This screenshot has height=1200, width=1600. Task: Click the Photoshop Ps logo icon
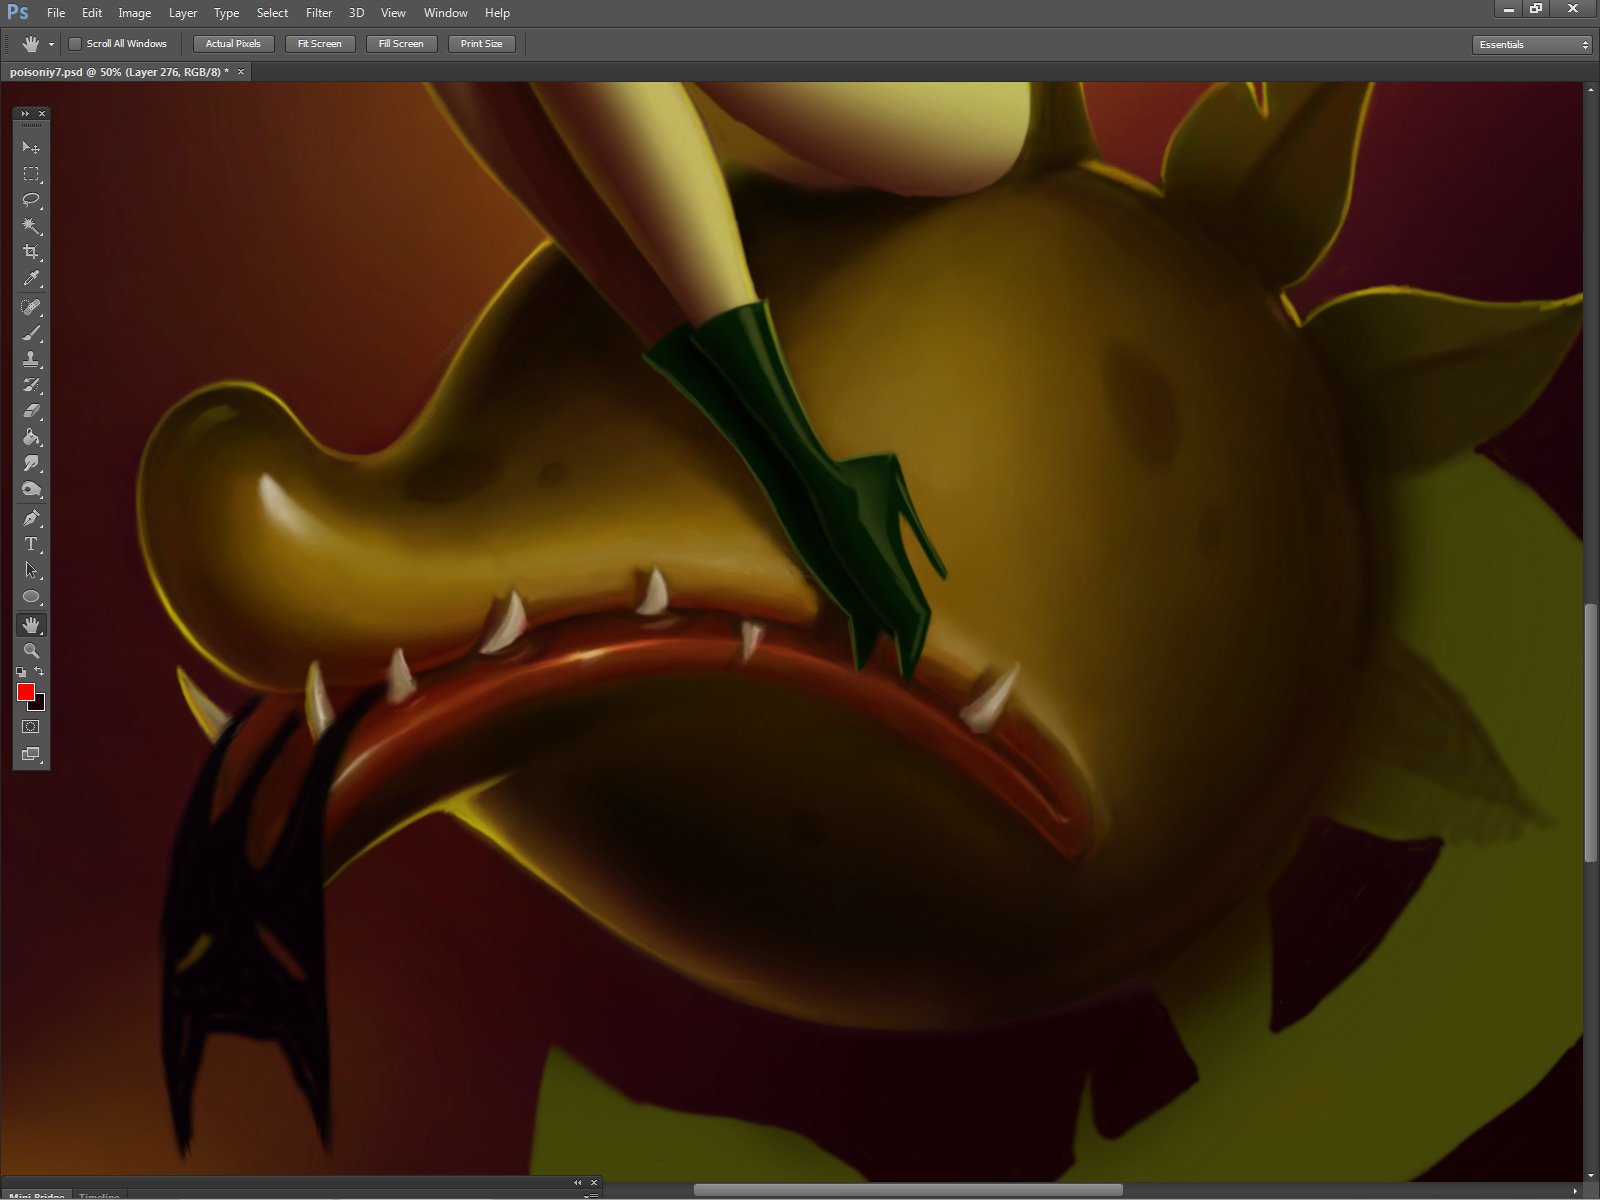pyautogui.click(x=17, y=12)
